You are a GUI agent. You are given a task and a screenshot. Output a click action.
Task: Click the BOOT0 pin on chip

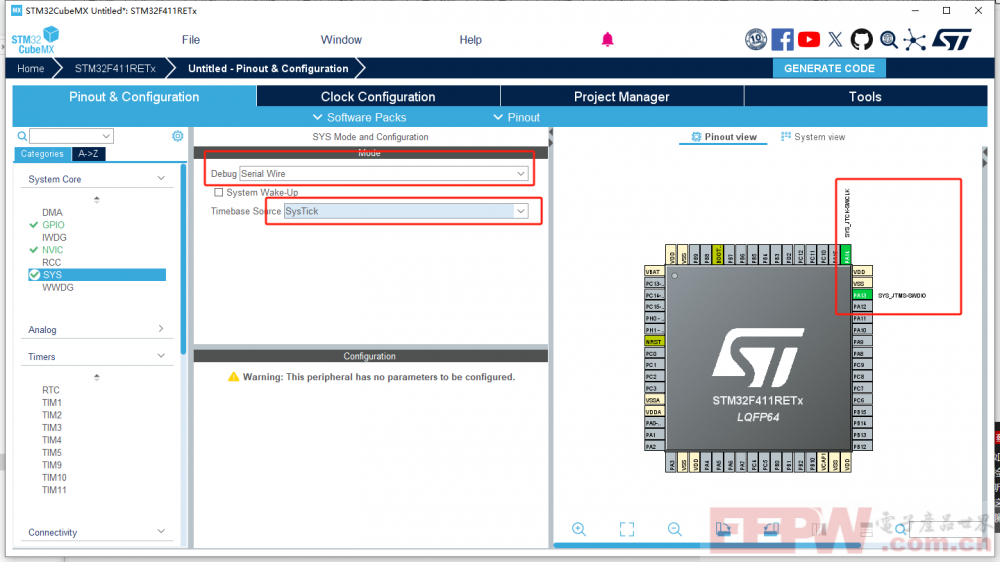pyautogui.click(x=717, y=254)
